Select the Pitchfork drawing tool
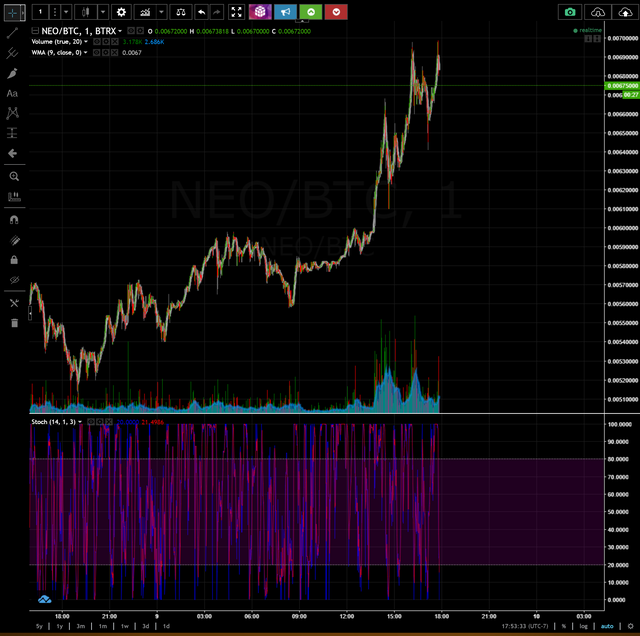This screenshot has height=636, width=640. pyautogui.click(x=13, y=53)
